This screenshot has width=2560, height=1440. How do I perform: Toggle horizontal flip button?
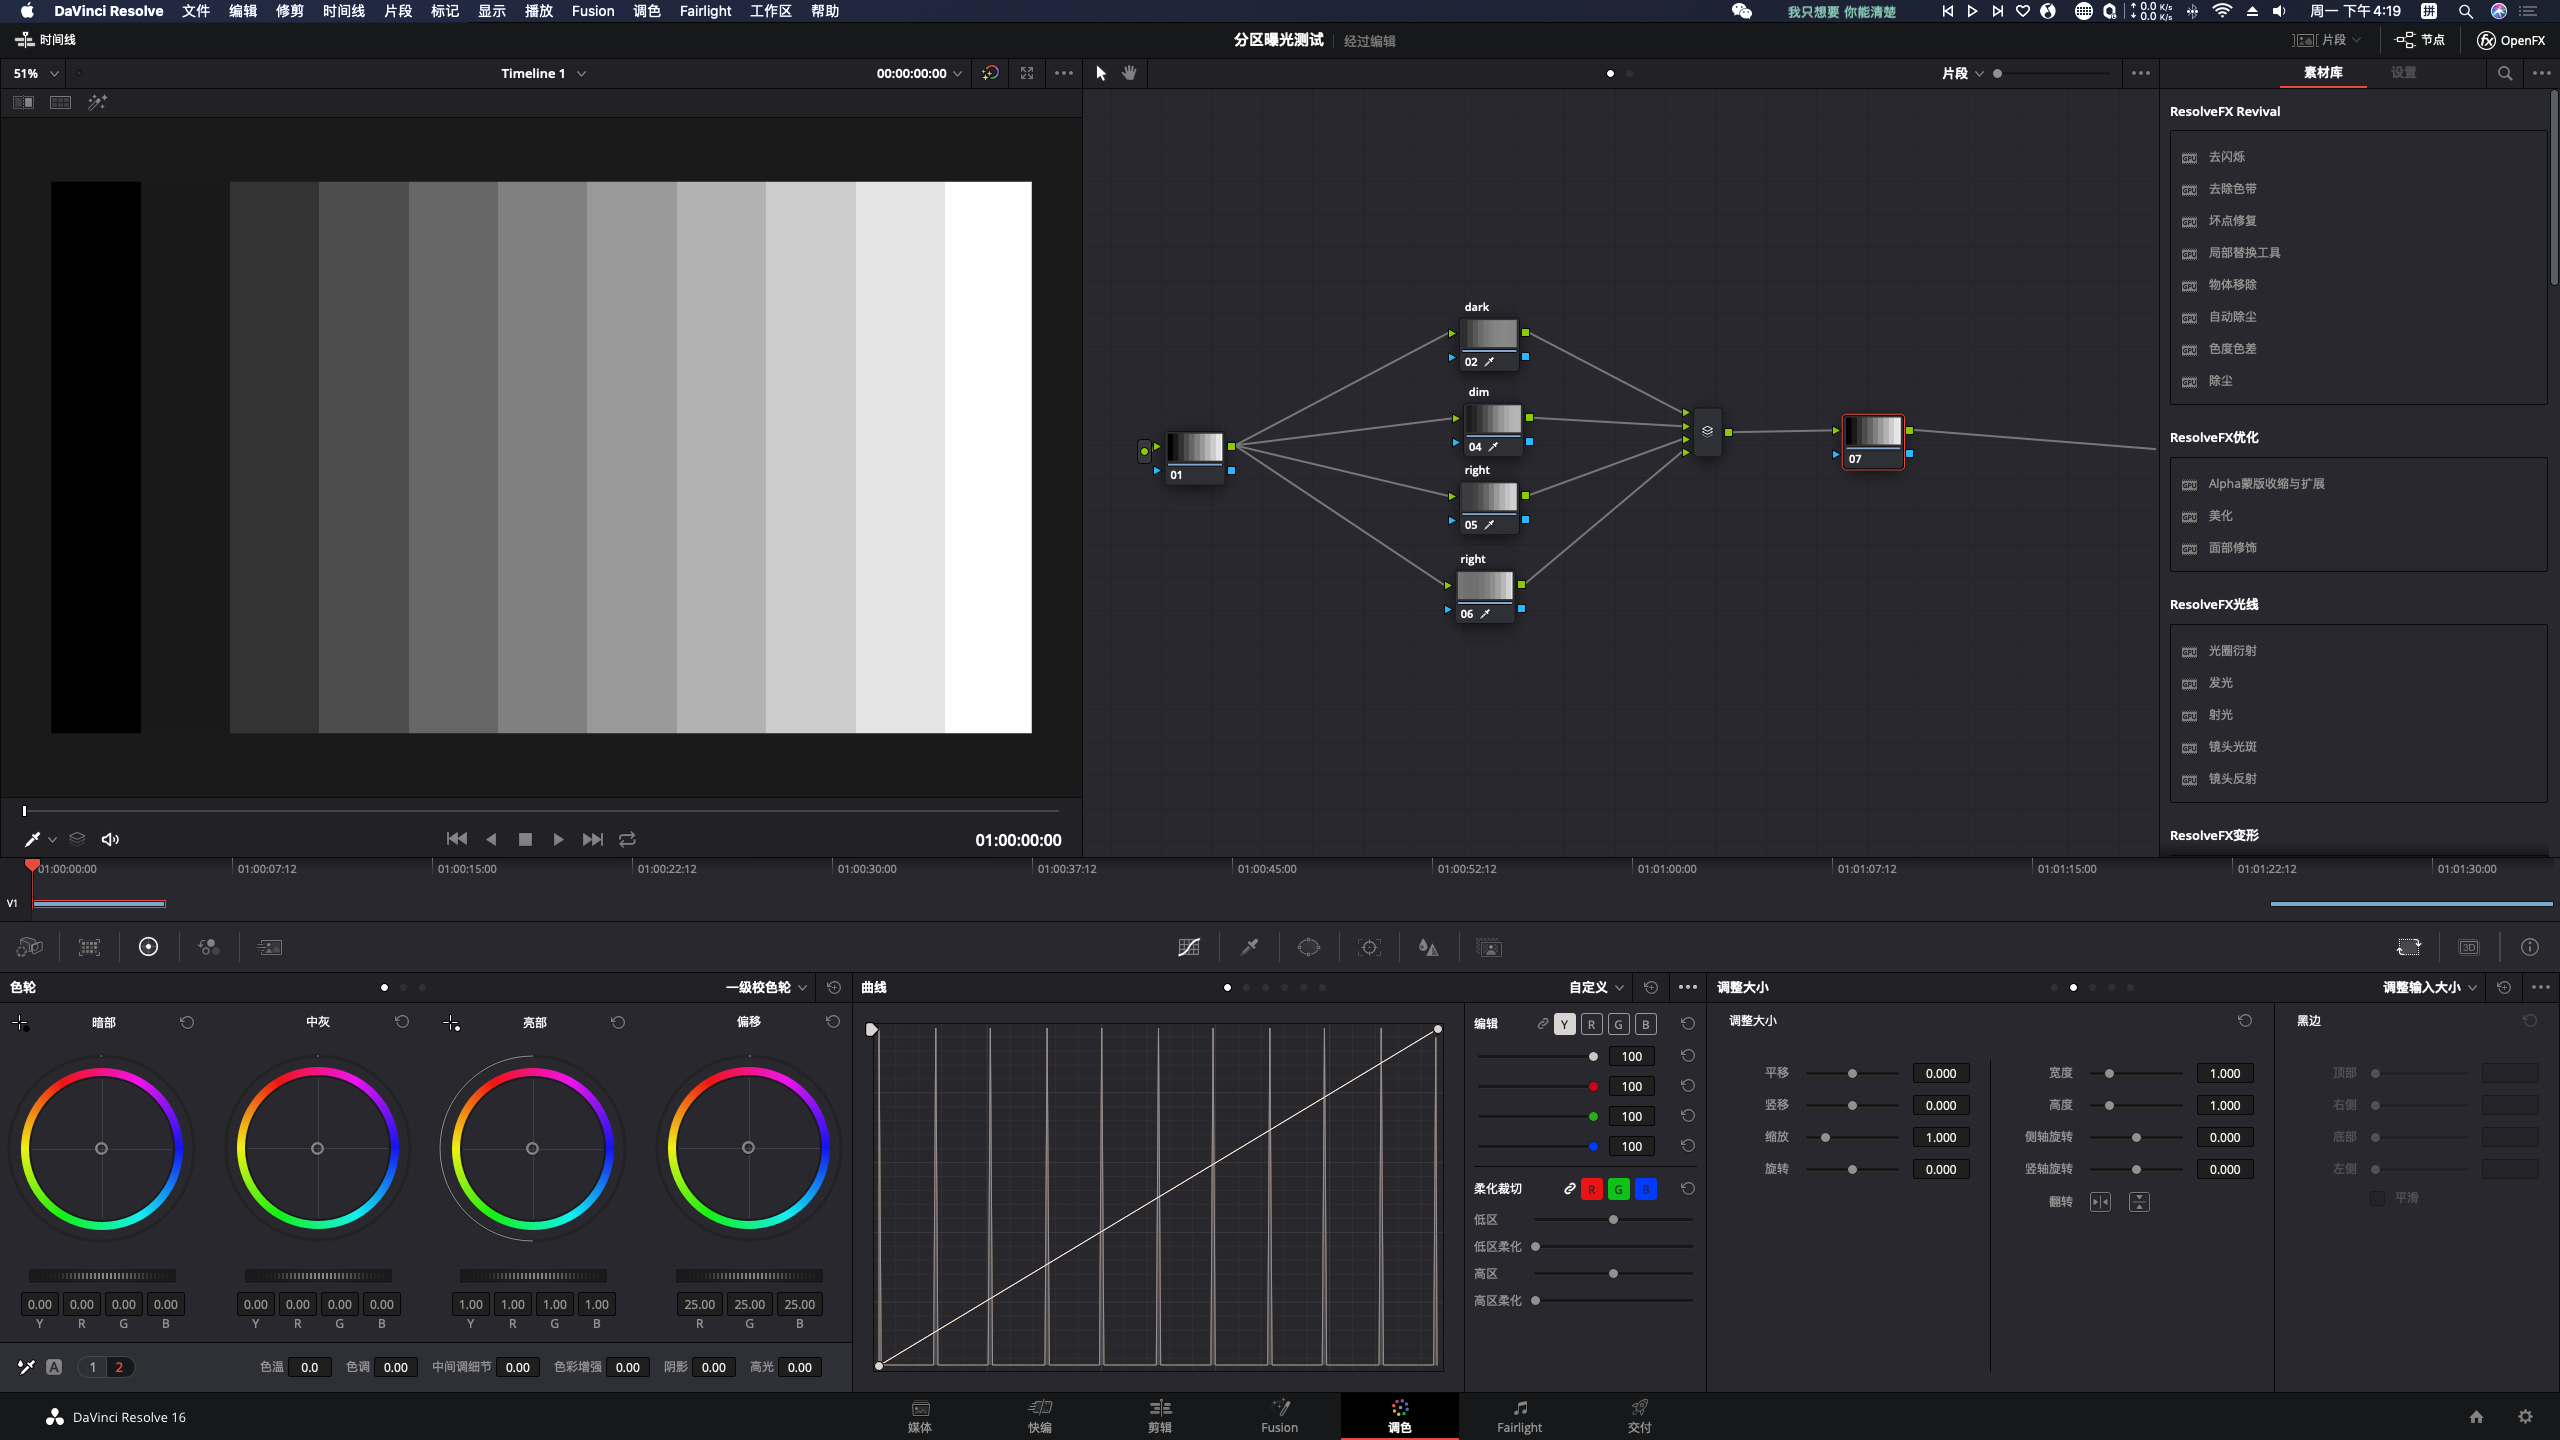[x=2100, y=1202]
